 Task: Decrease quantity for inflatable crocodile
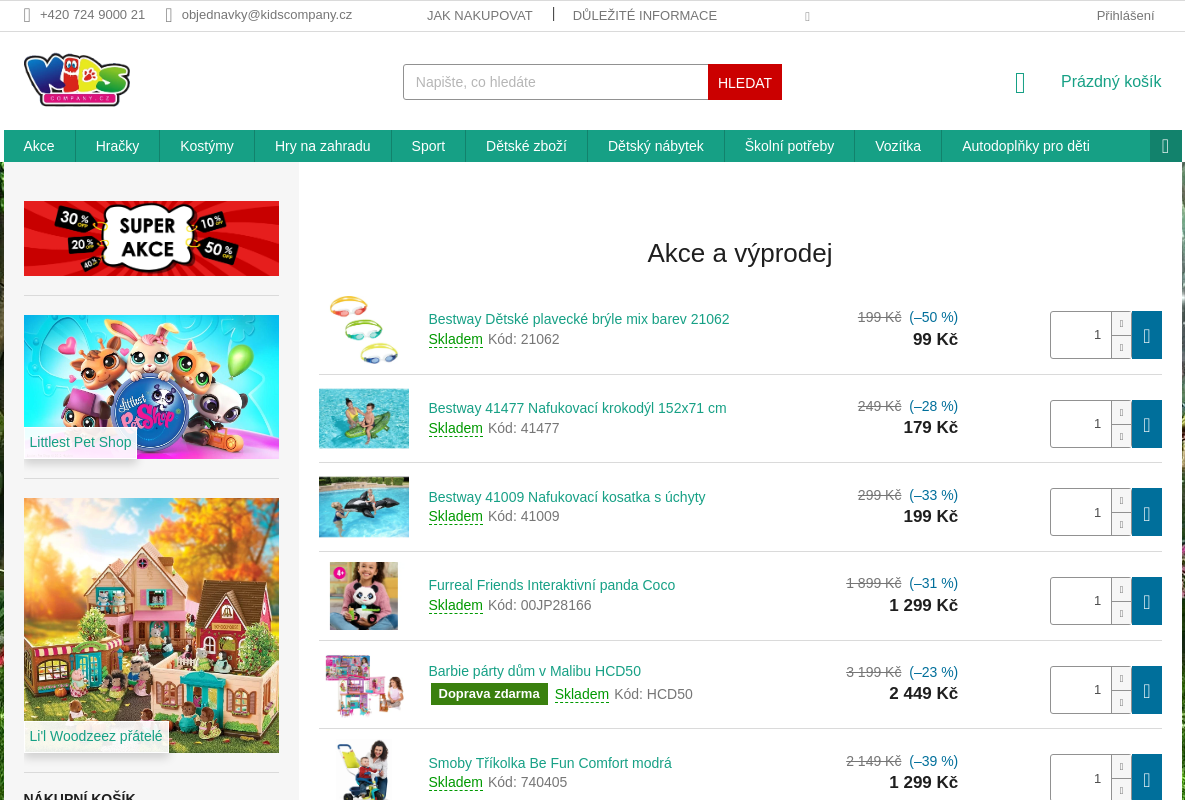click(1121, 436)
